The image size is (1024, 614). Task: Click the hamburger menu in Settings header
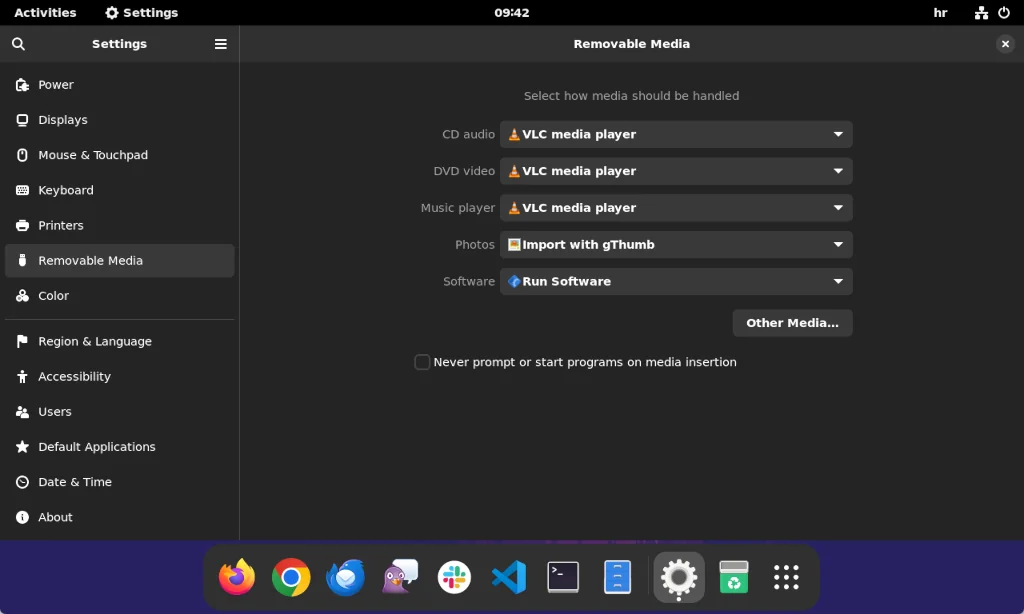point(220,44)
